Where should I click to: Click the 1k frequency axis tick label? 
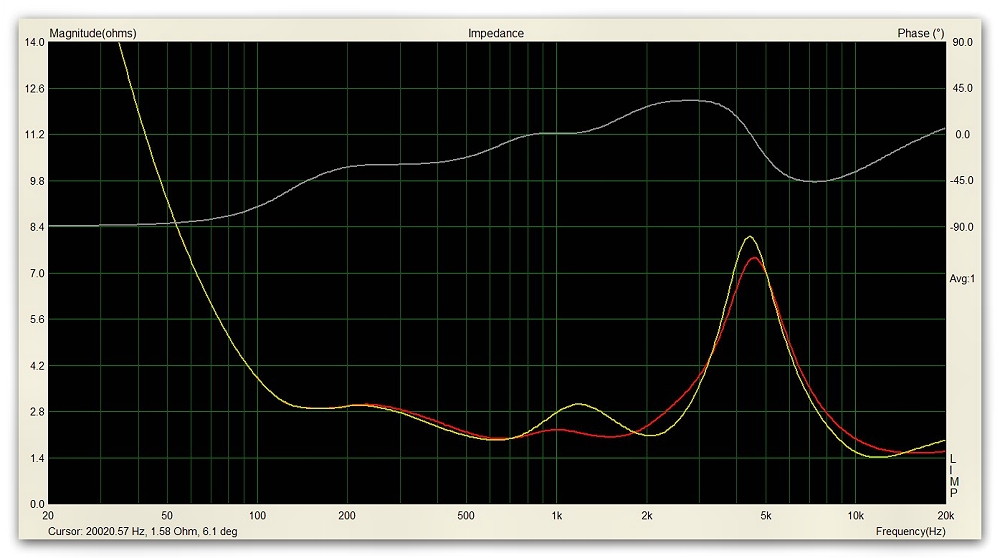click(557, 516)
